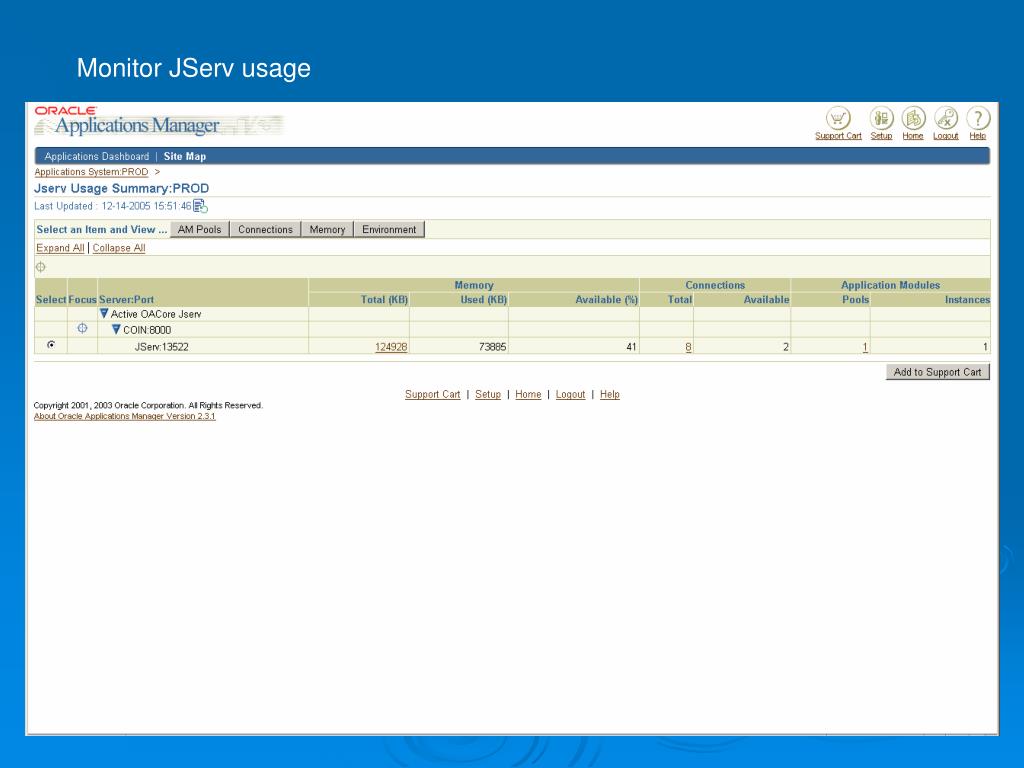This screenshot has height=768, width=1024.
Task: Click the footer Support Cart link
Action: [x=432, y=394]
